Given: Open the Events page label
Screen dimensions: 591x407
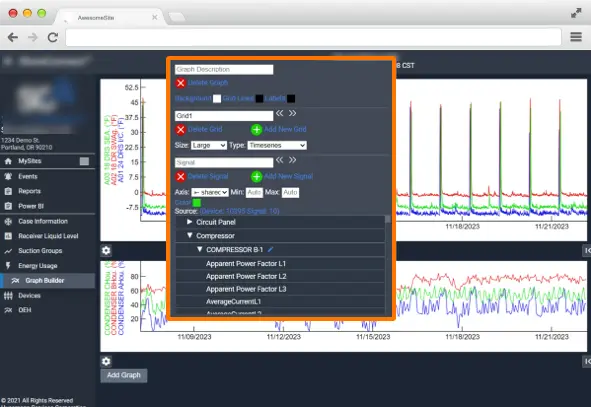Looking at the screenshot, I should click(28, 176).
